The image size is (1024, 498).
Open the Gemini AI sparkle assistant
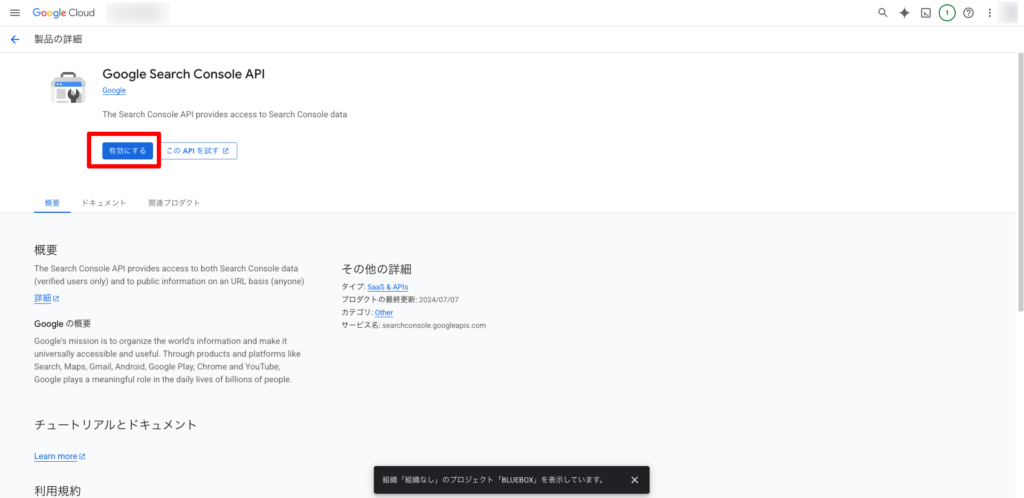904,13
